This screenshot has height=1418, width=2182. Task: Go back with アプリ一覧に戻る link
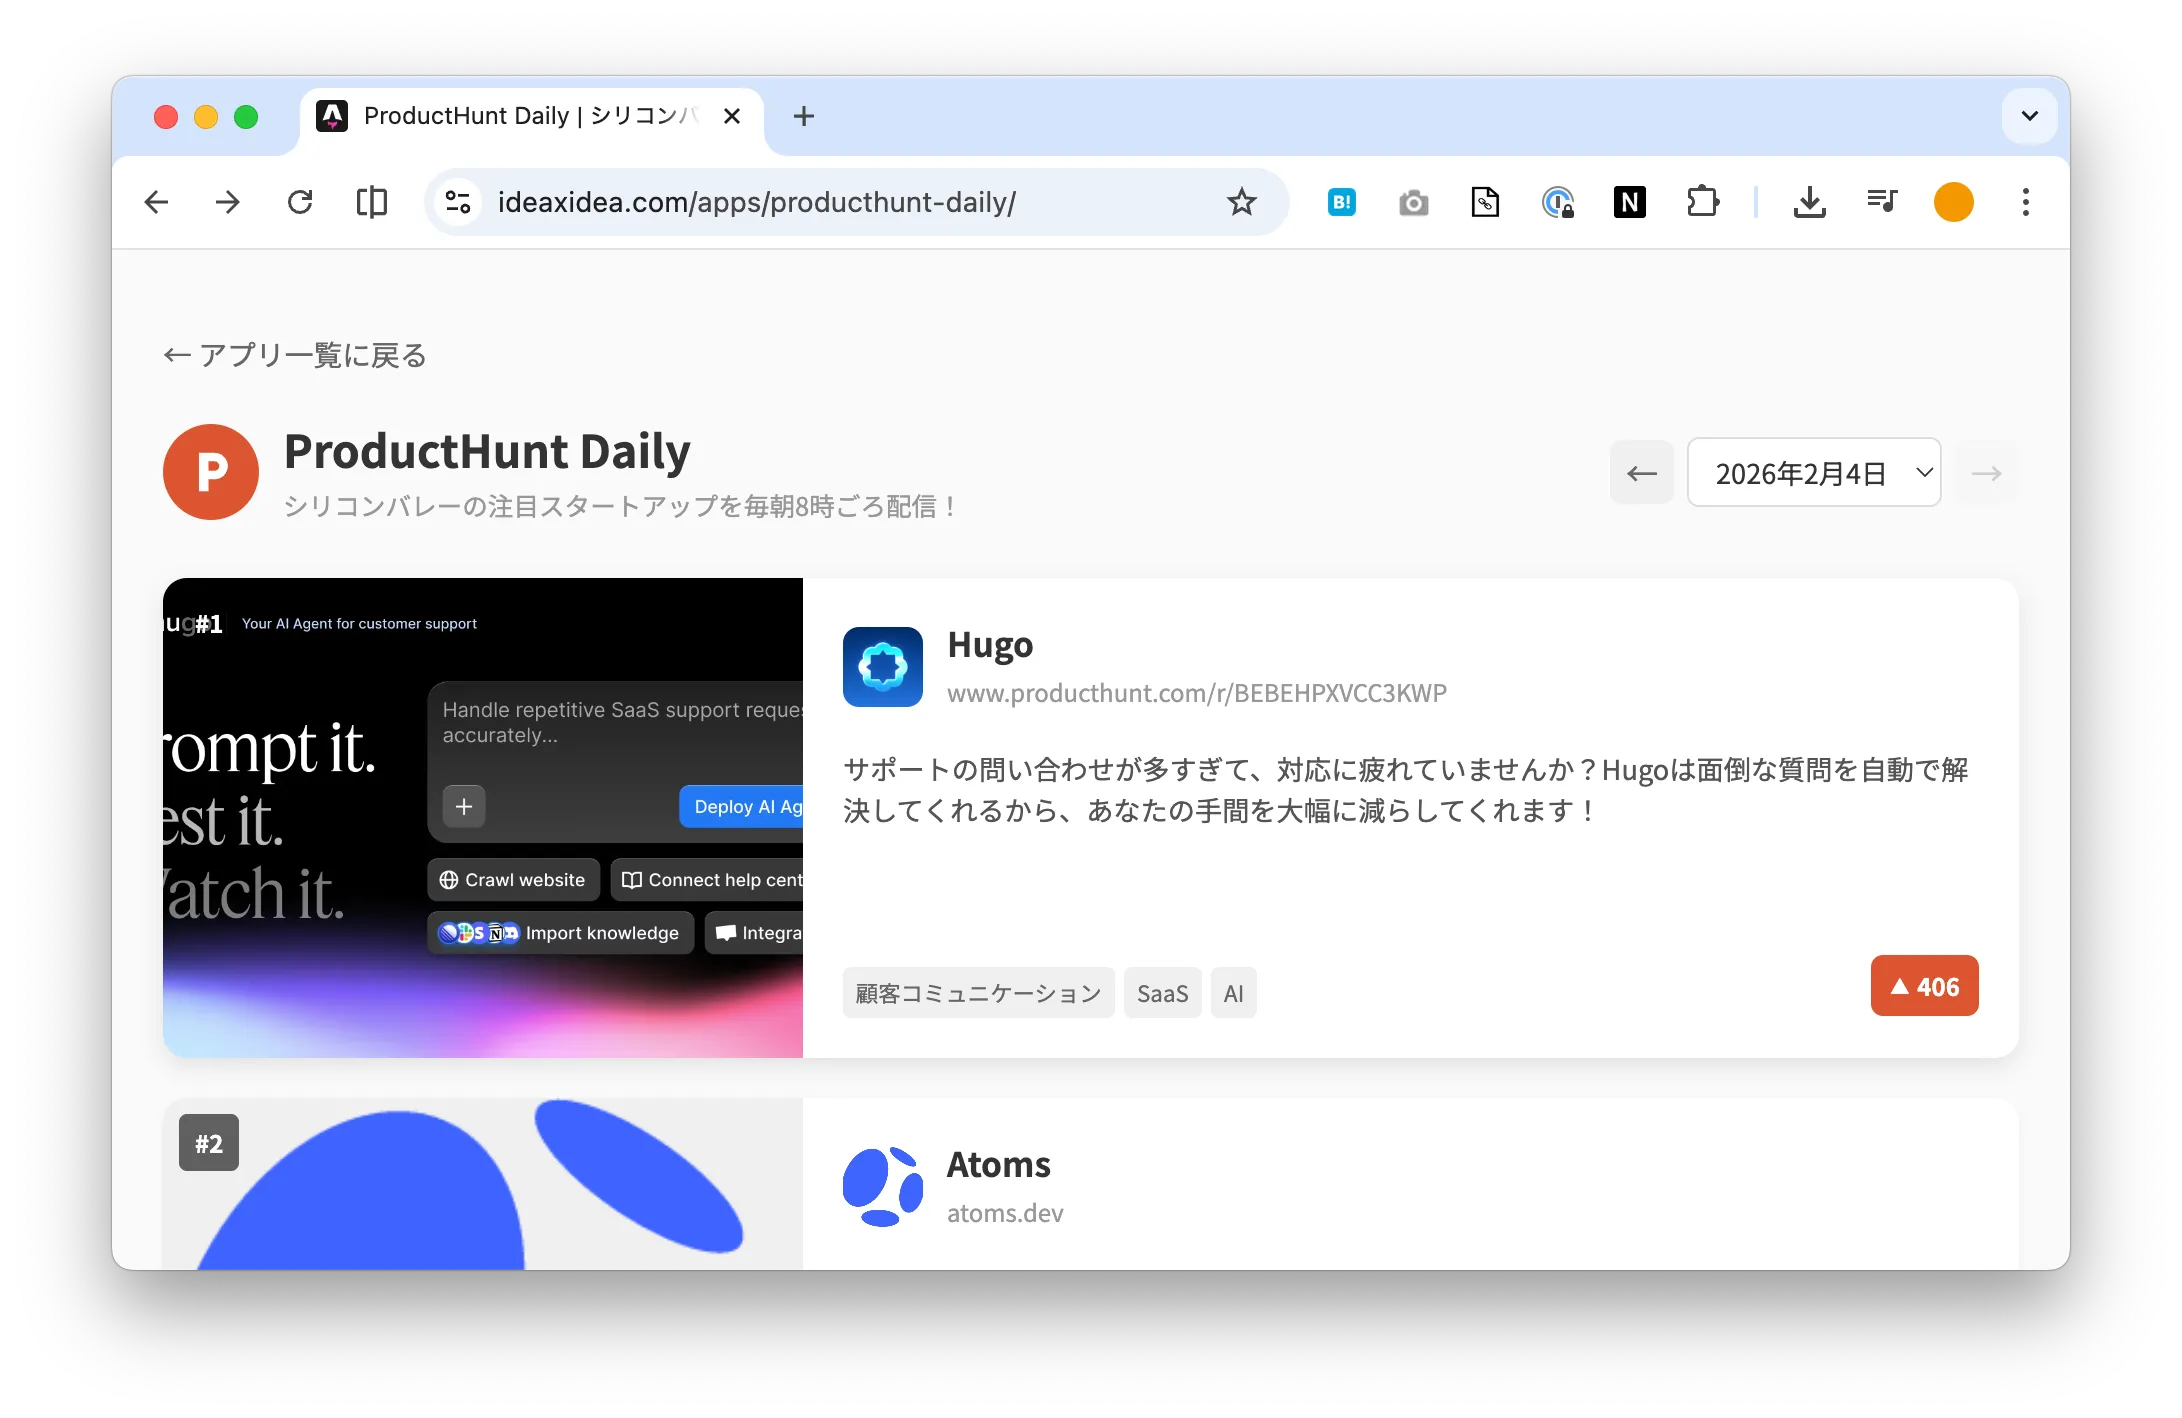click(294, 355)
